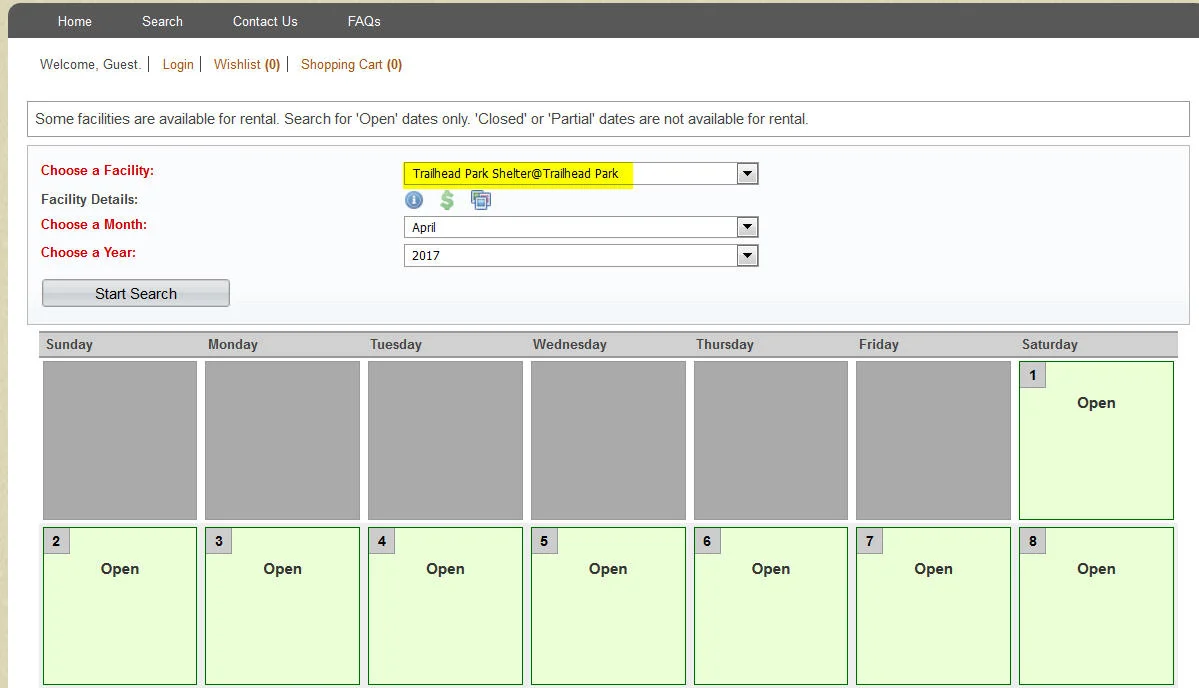Viewport: 1199px width, 688px height.
Task: Click the Saturday column header
Action: click(1050, 345)
